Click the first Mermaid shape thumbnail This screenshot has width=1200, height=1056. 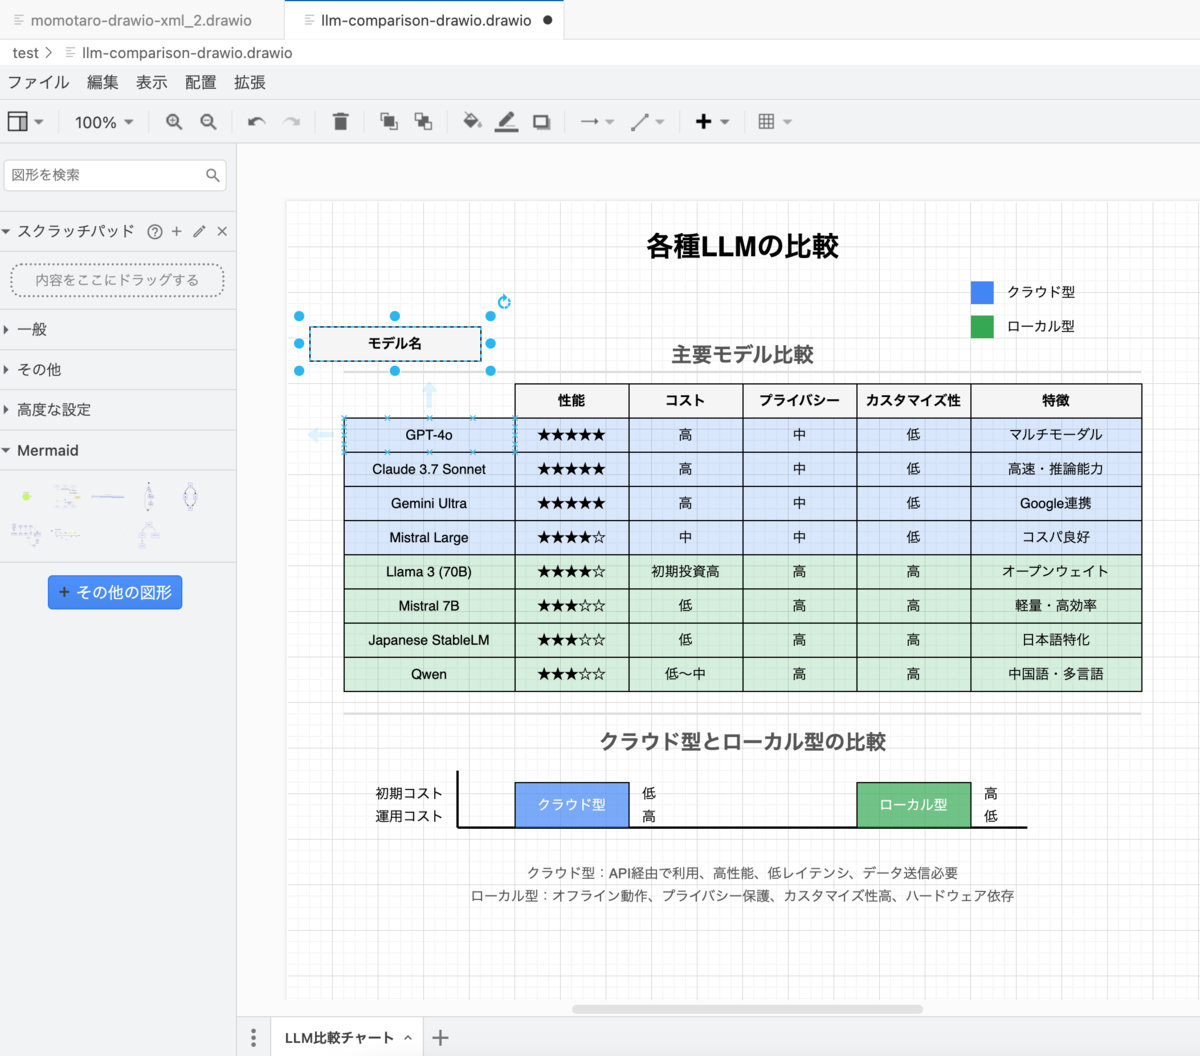[x=26, y=495]
